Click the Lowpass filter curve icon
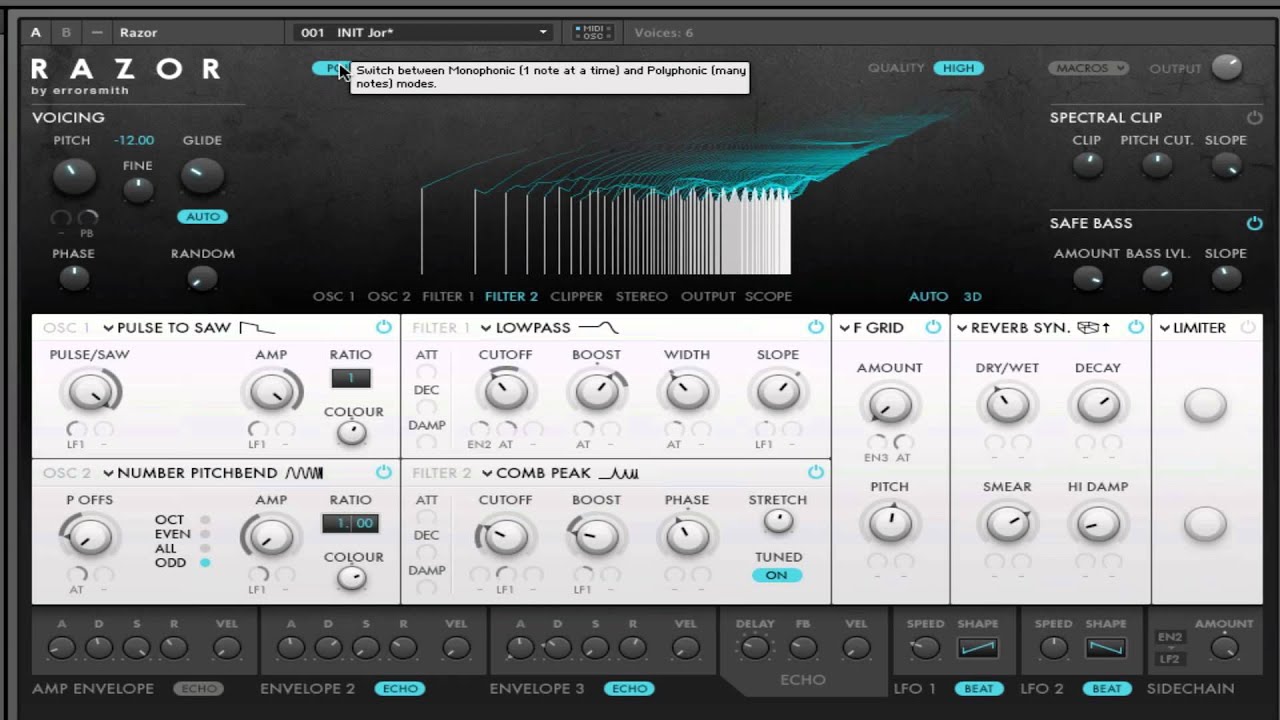This screenshot has width=1280, height=720. (598, 327)
